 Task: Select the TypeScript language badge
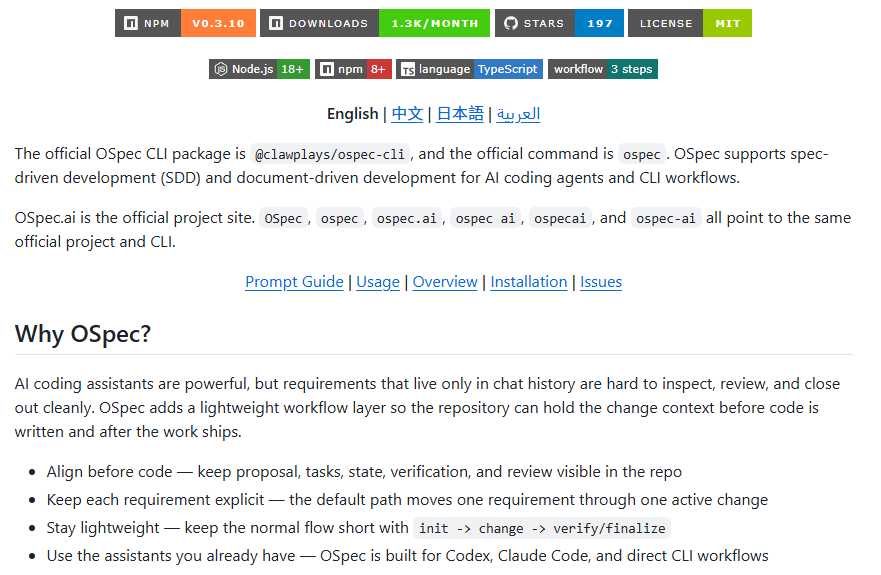[469, 69]
